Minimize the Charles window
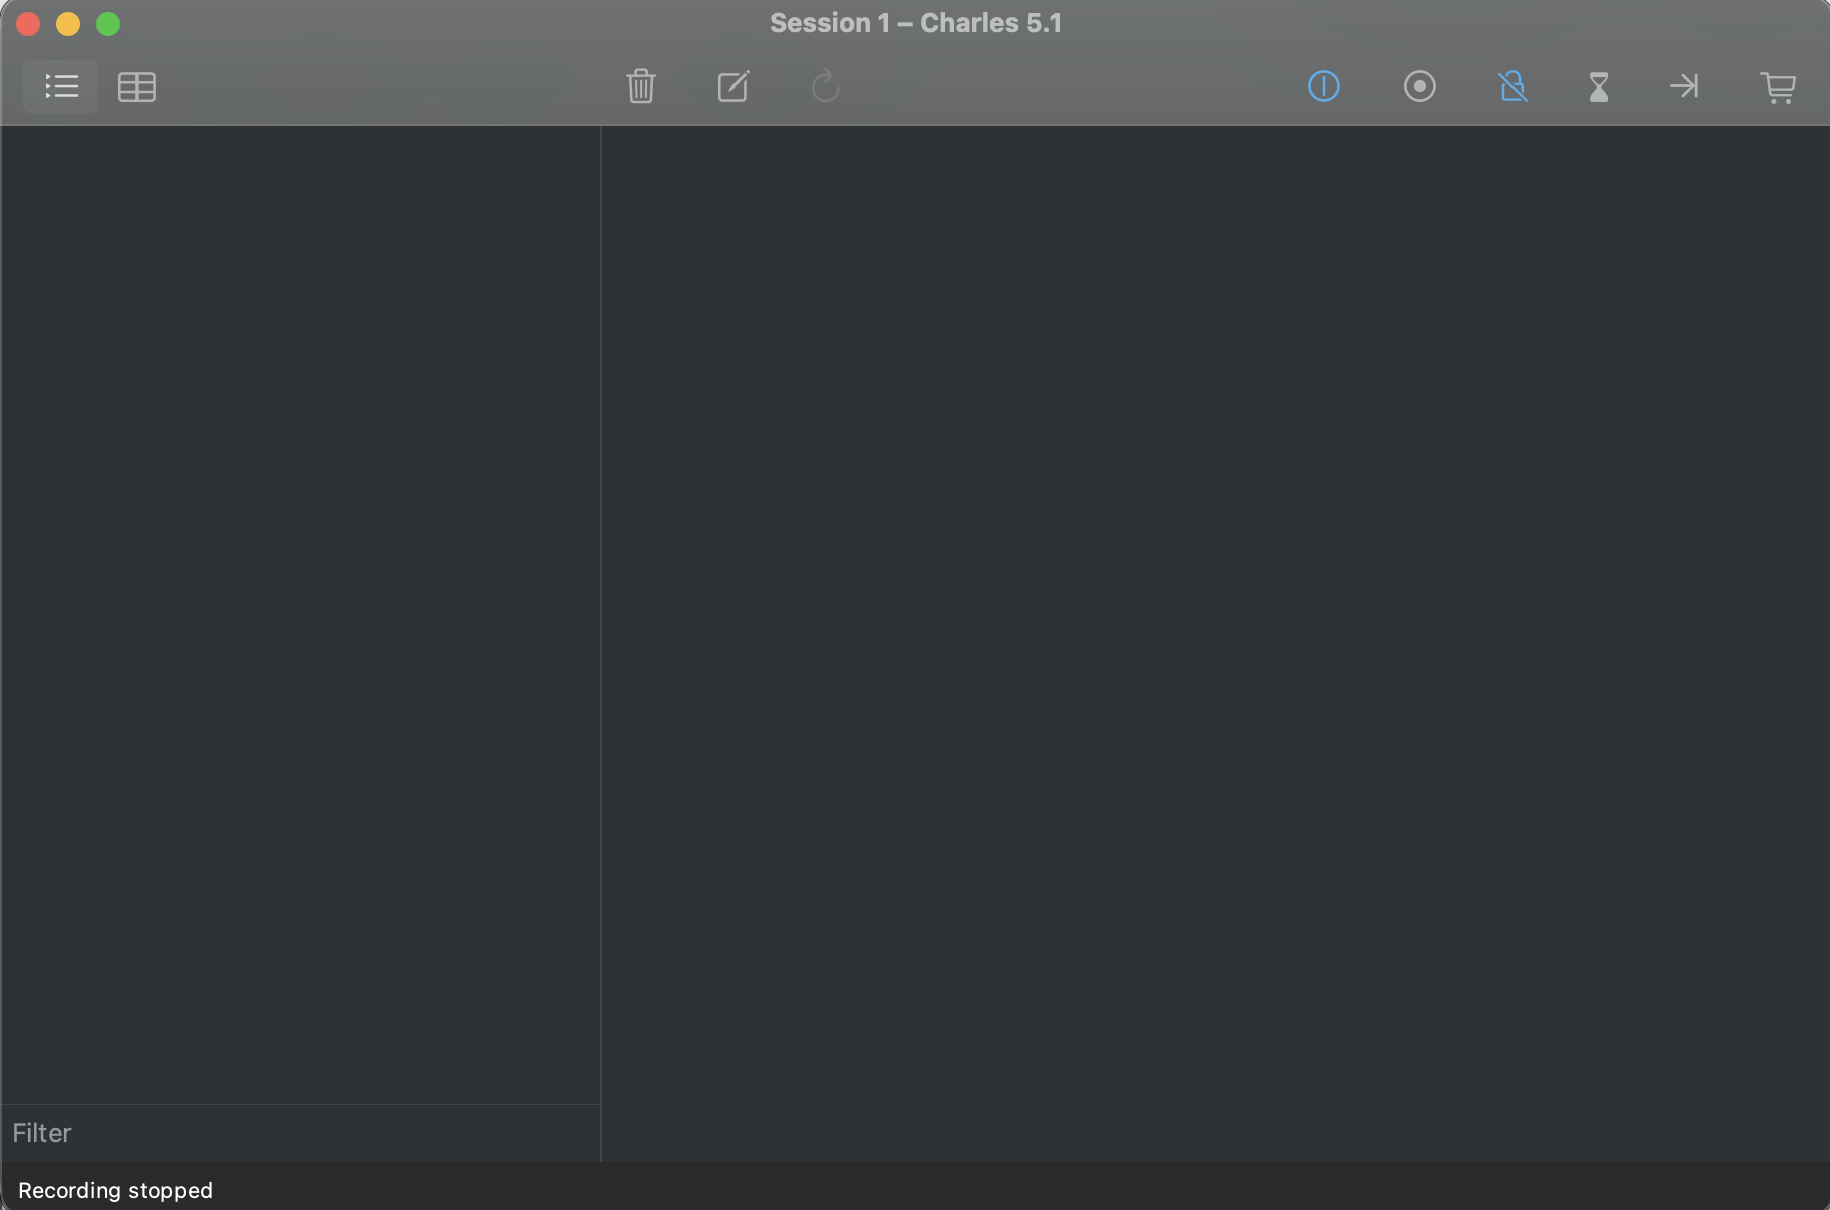 tap(68, 24)
